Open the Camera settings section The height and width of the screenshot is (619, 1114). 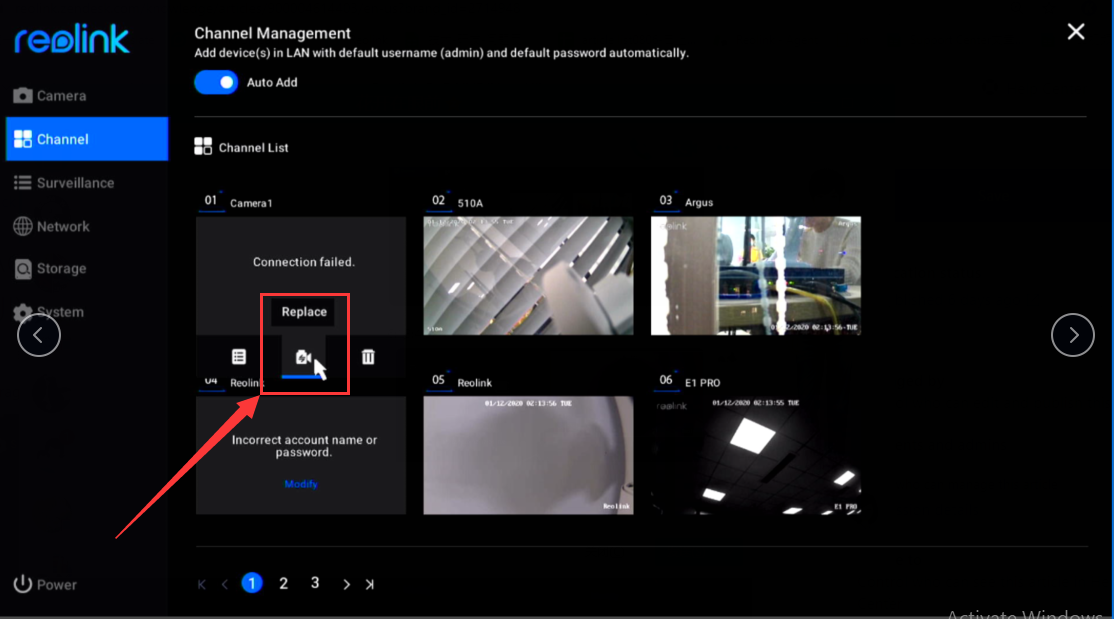(50, 95)
